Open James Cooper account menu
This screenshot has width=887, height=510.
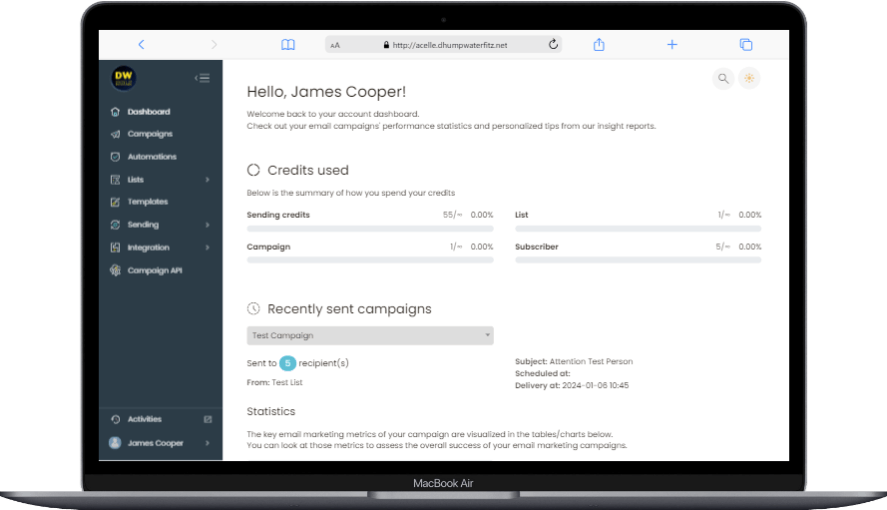tap(160, 443)
